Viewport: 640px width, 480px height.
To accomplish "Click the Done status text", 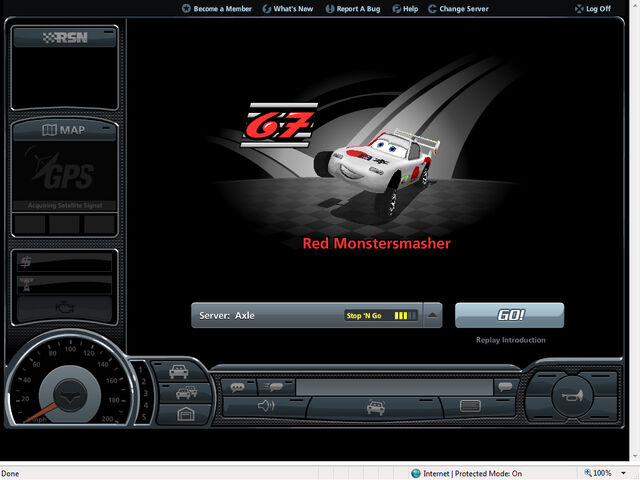I will (10, 473).
